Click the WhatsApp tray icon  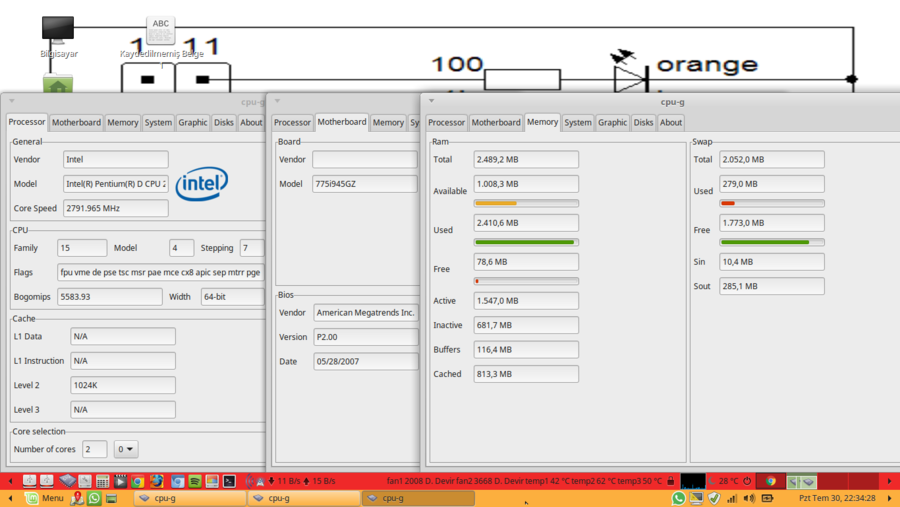click(x=678, y=498)
